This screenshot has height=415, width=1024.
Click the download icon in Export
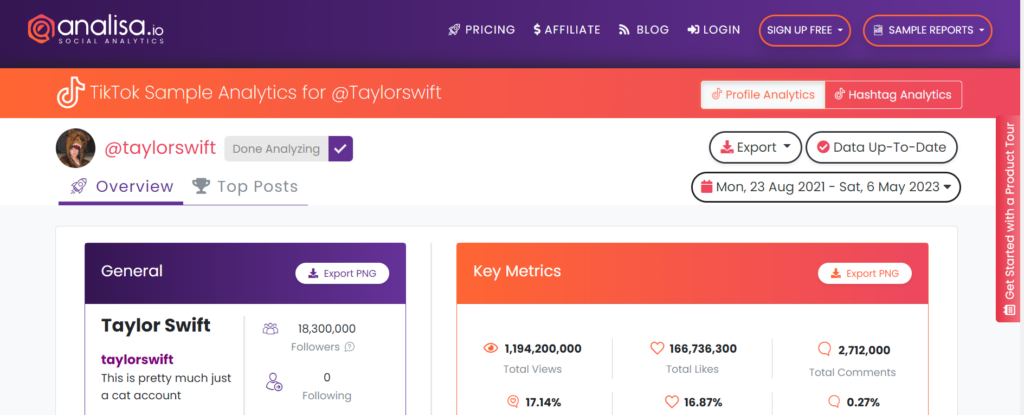point(727,148)
